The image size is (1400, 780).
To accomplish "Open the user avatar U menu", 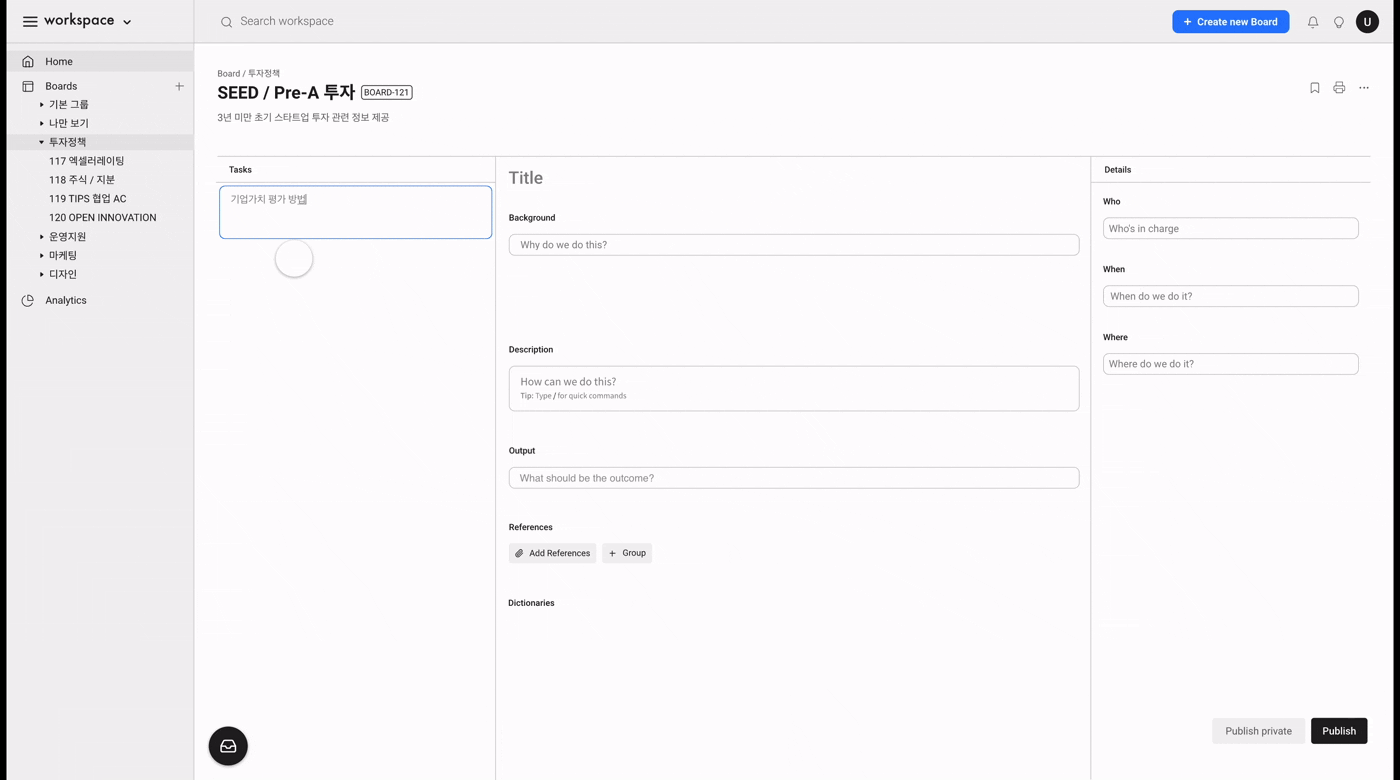I will coord(1367,22).
